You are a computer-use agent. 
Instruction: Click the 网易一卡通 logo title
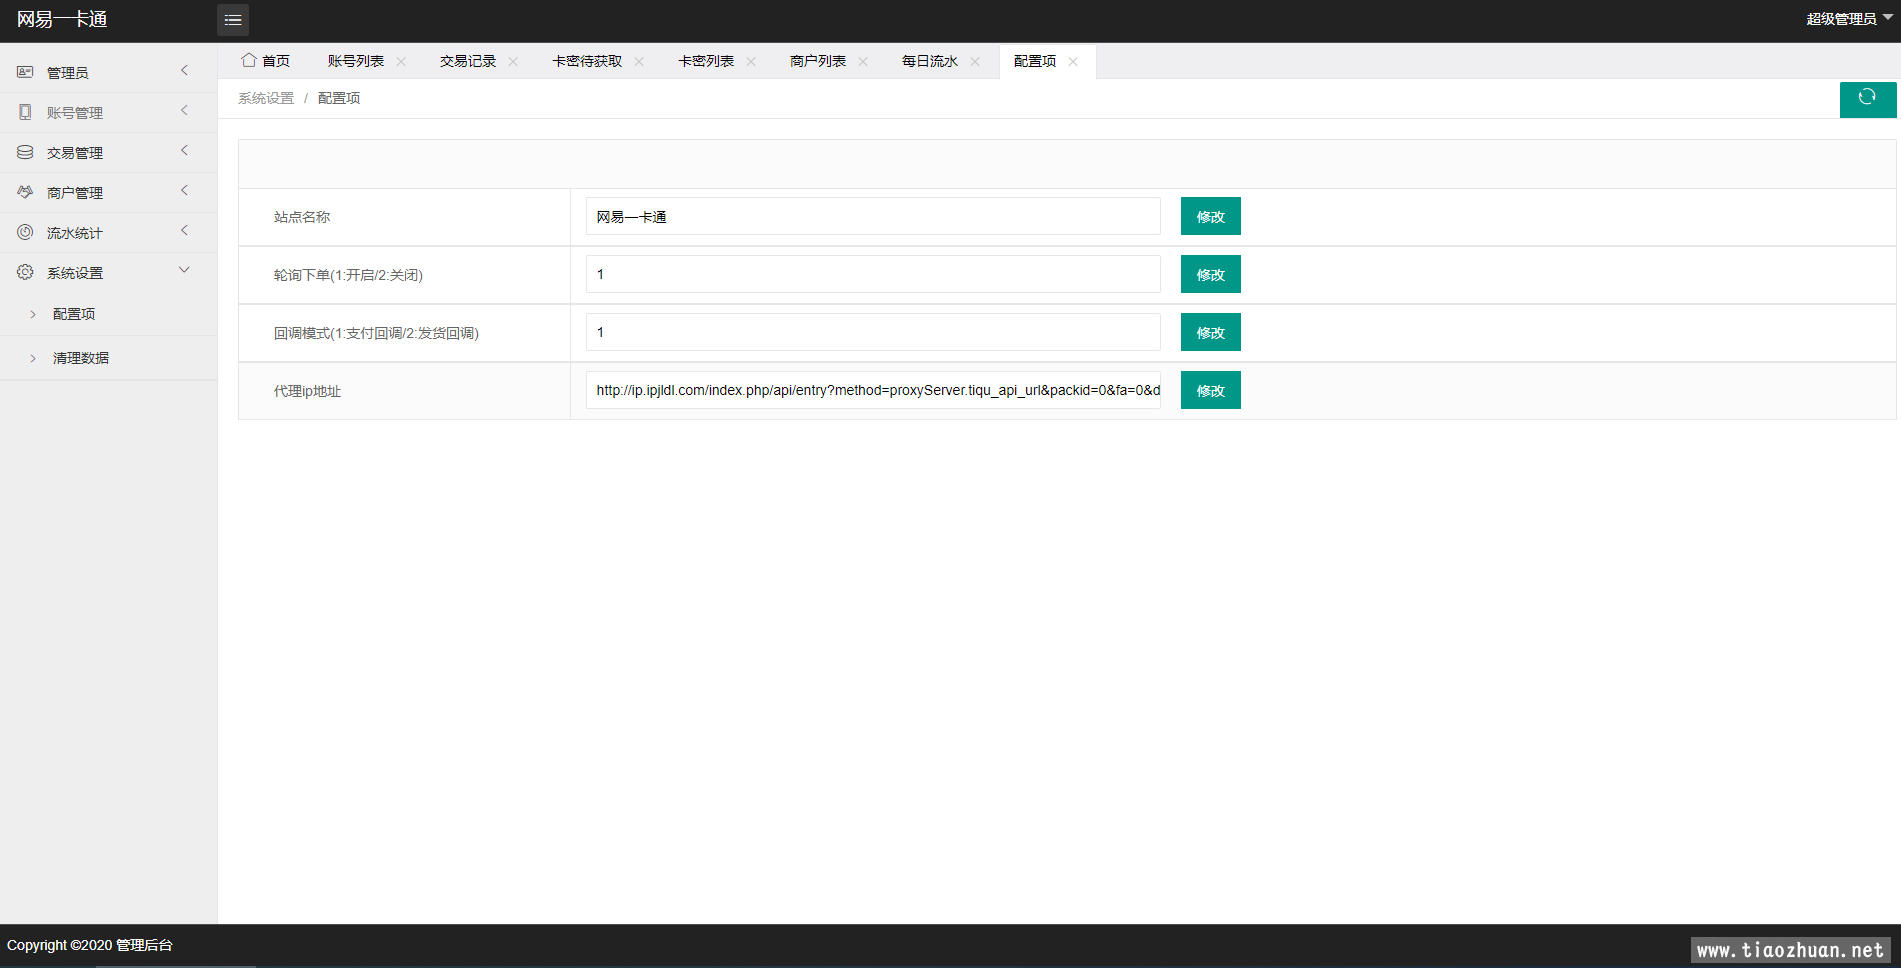(x=62, y=19)
